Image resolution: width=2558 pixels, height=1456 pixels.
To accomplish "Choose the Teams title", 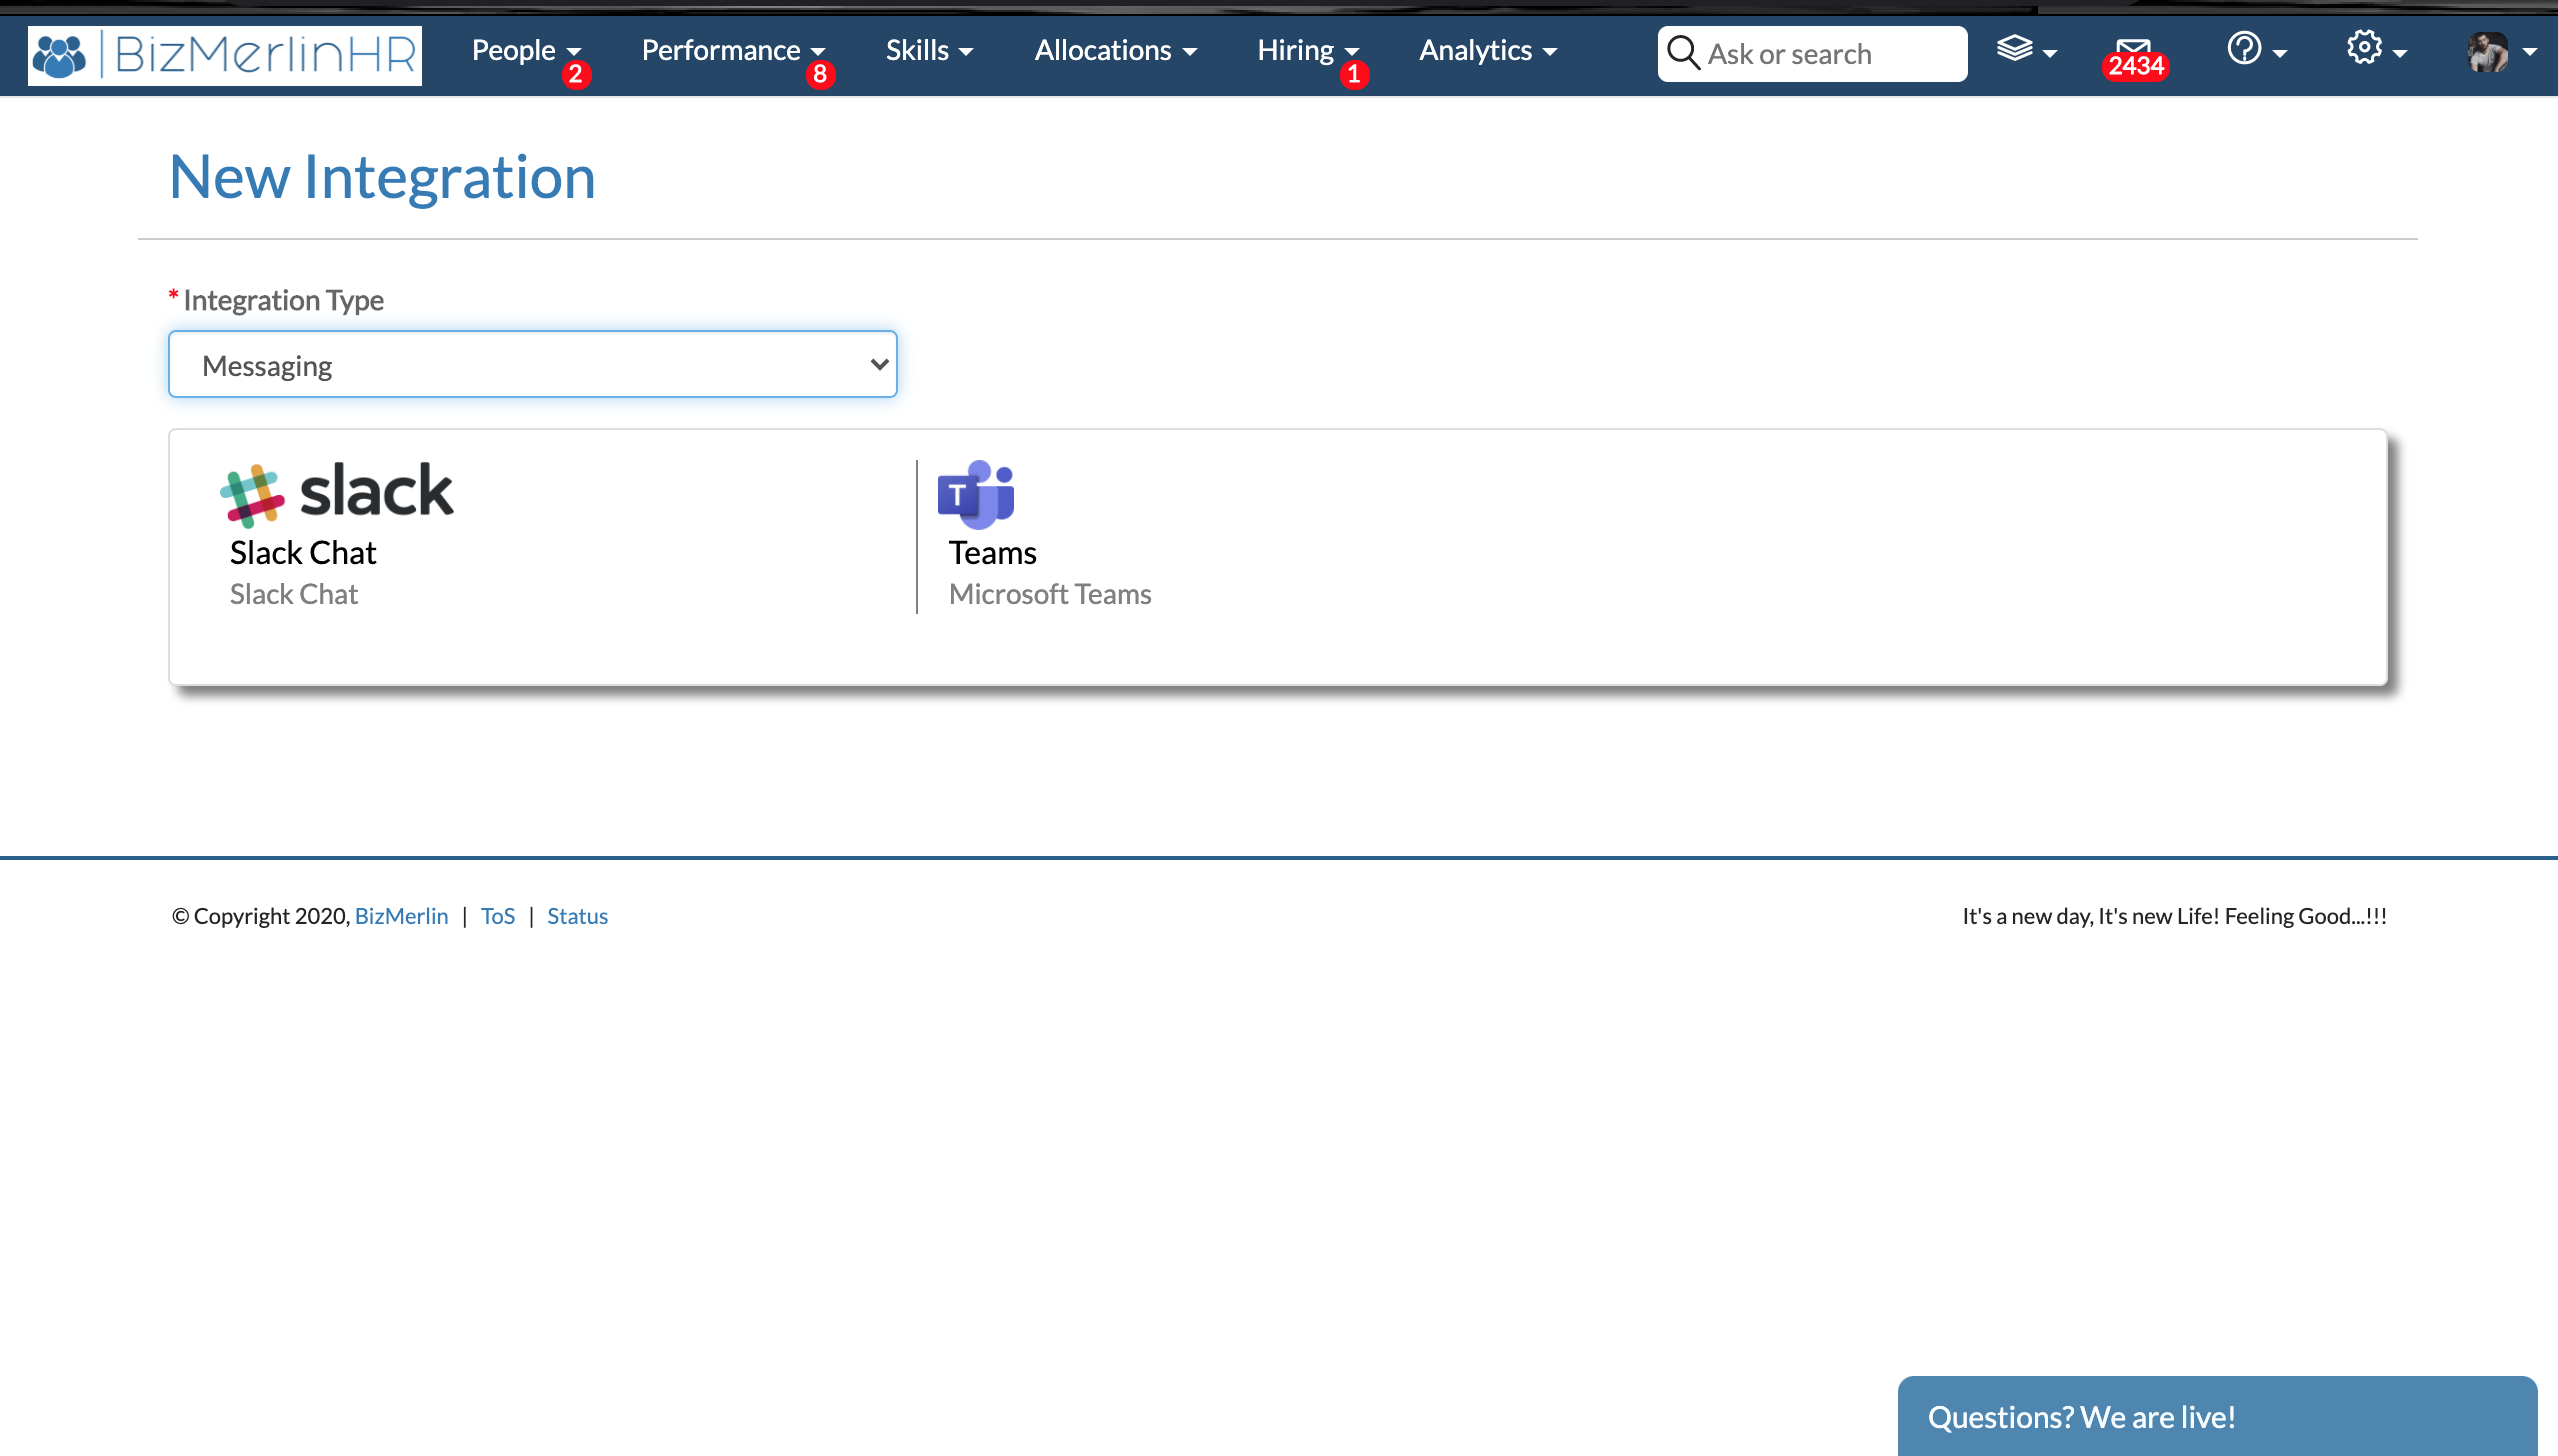I will click(x=993, y=553).
